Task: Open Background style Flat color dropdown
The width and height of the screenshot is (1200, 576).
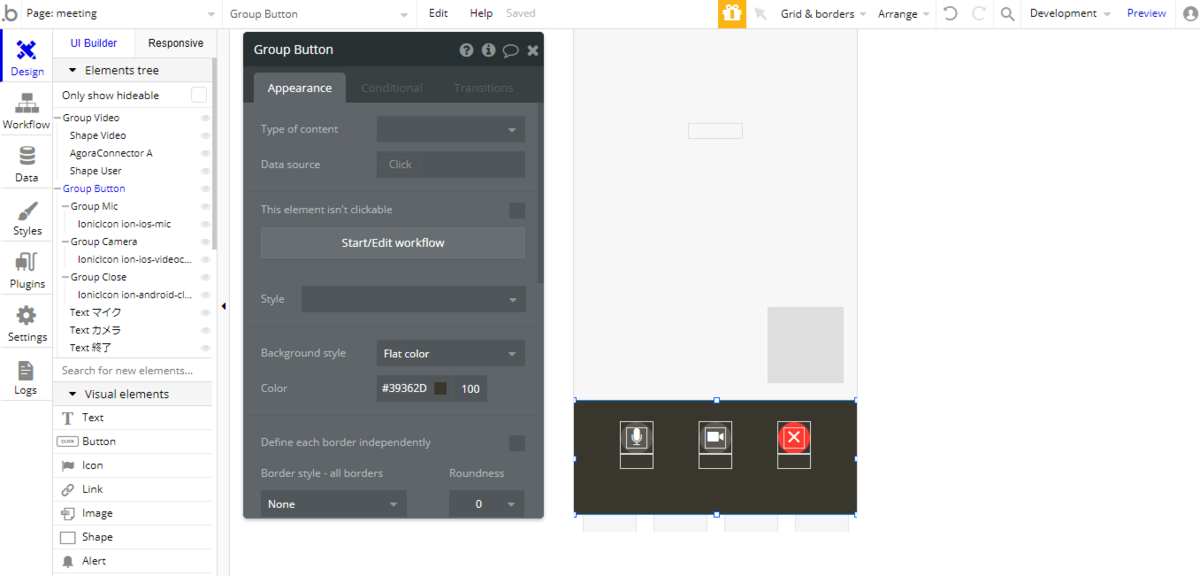Action: coord(451,354)
